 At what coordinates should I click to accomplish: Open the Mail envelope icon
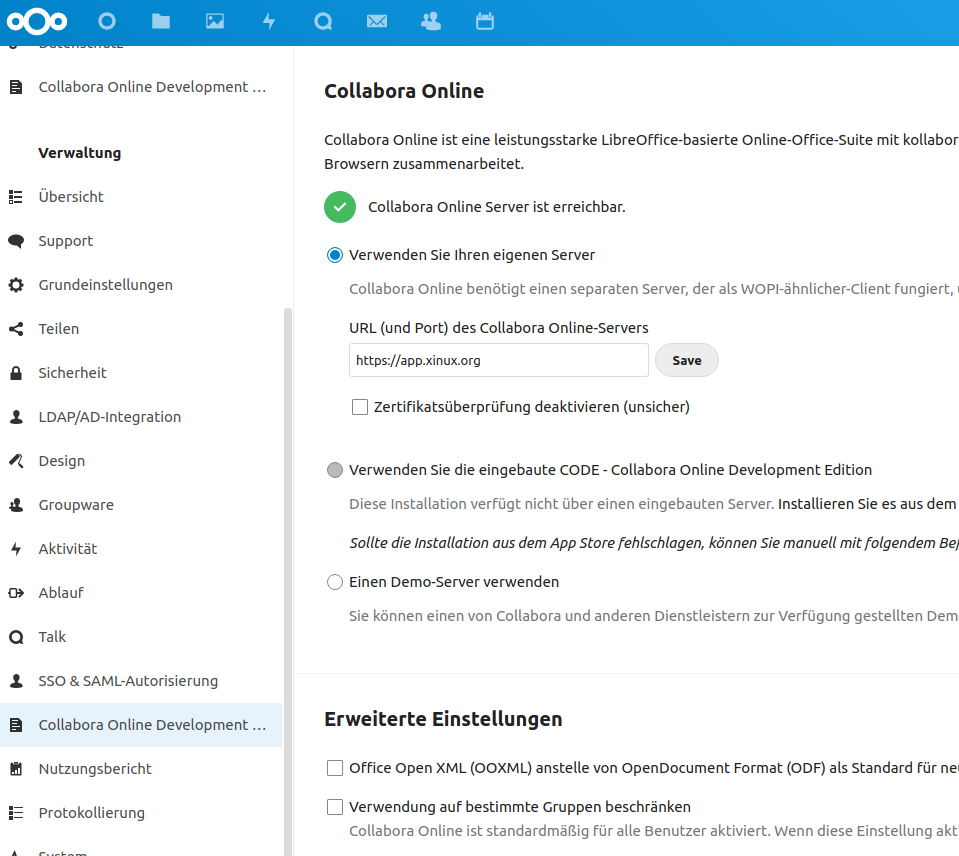(377, 21)
